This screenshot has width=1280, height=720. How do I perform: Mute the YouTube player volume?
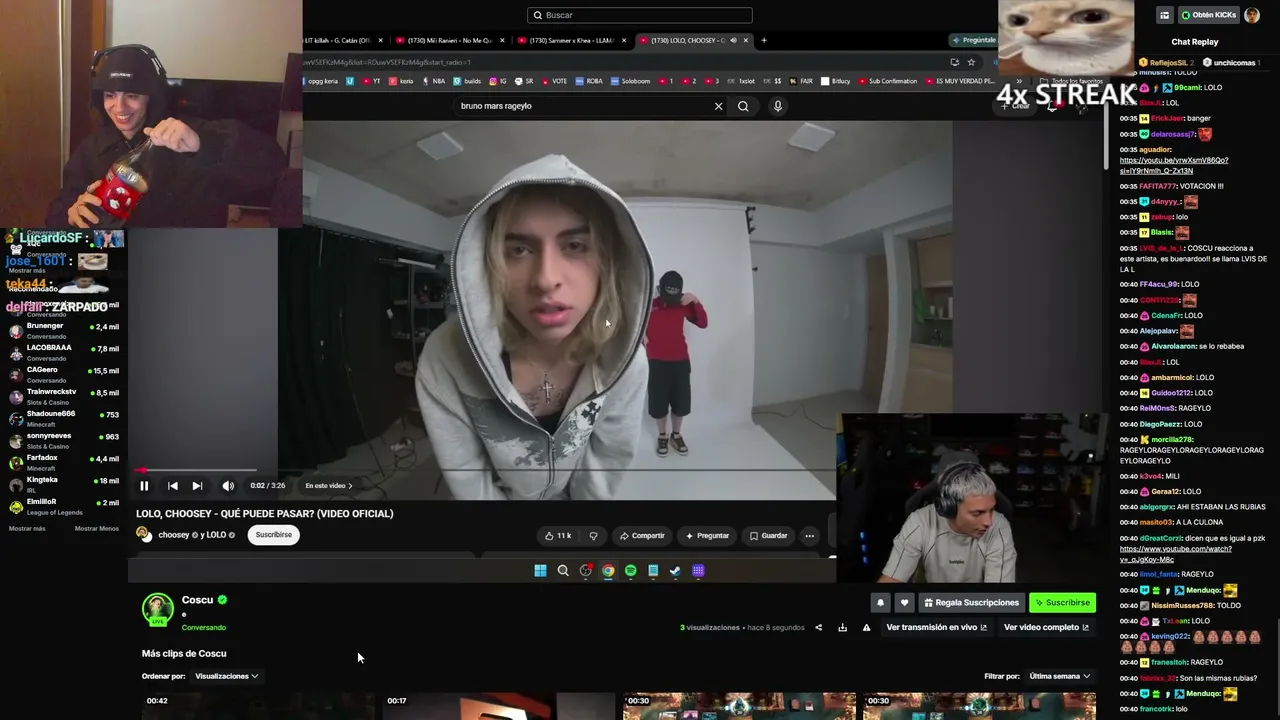click(x=228, y=486)
